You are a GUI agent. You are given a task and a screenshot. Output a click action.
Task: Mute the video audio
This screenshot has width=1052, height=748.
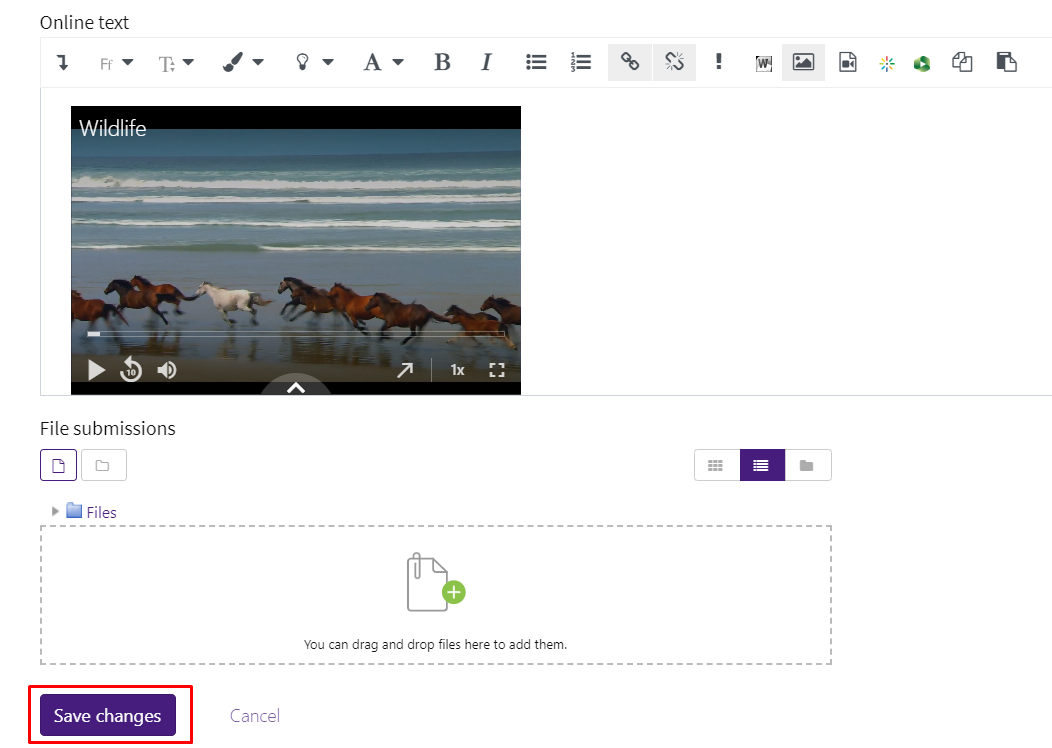pyautogui.click(x=166, y=369)
